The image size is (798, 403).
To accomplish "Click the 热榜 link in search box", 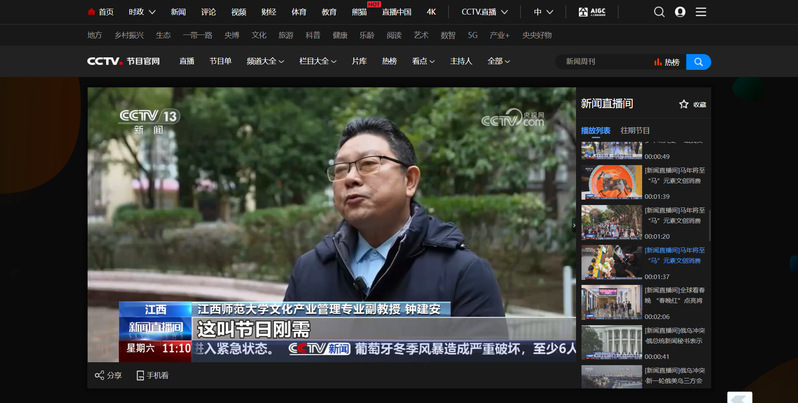I will (x=667, y=62).
